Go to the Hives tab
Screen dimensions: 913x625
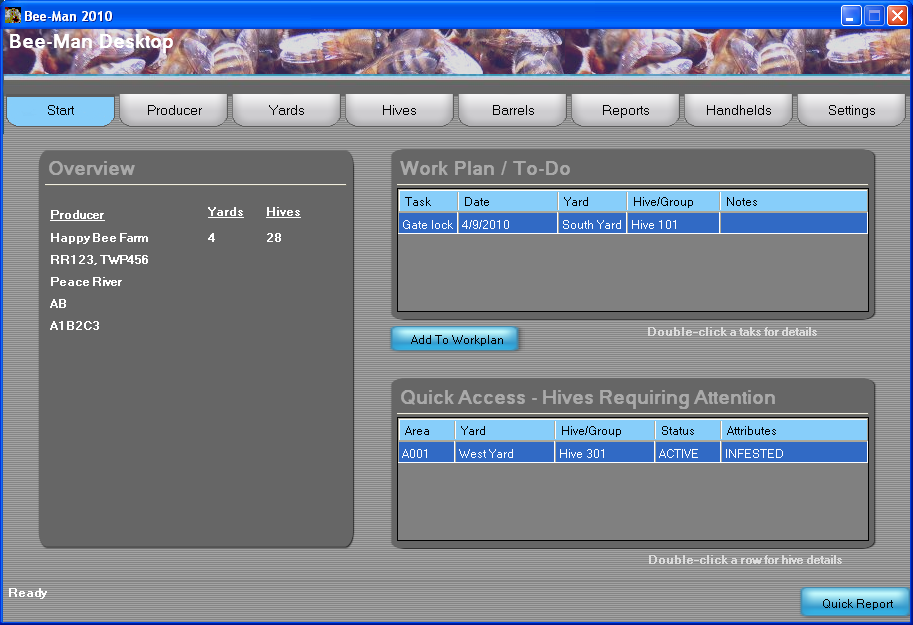[400, 110]
